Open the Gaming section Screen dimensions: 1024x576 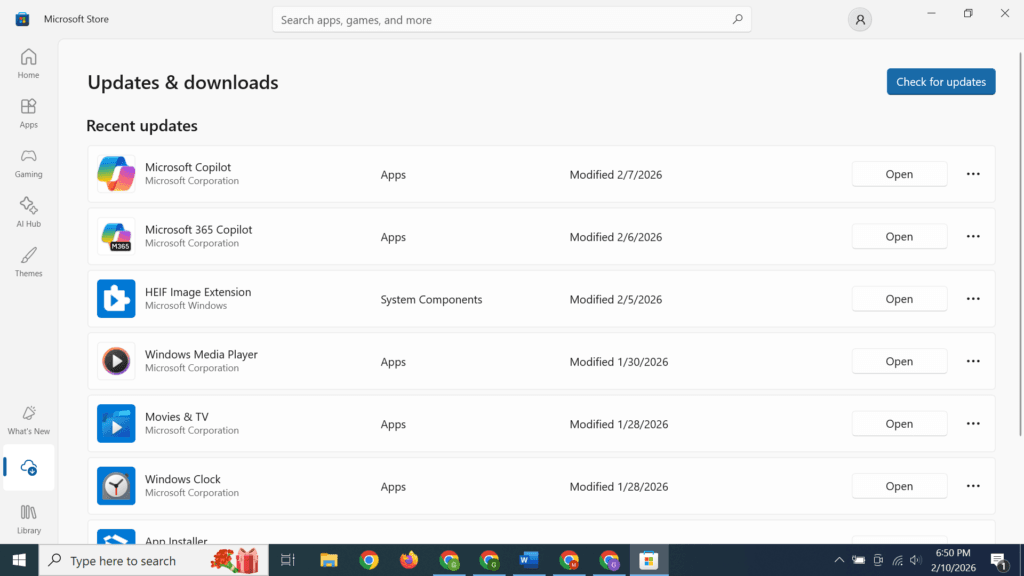(27, 162)
